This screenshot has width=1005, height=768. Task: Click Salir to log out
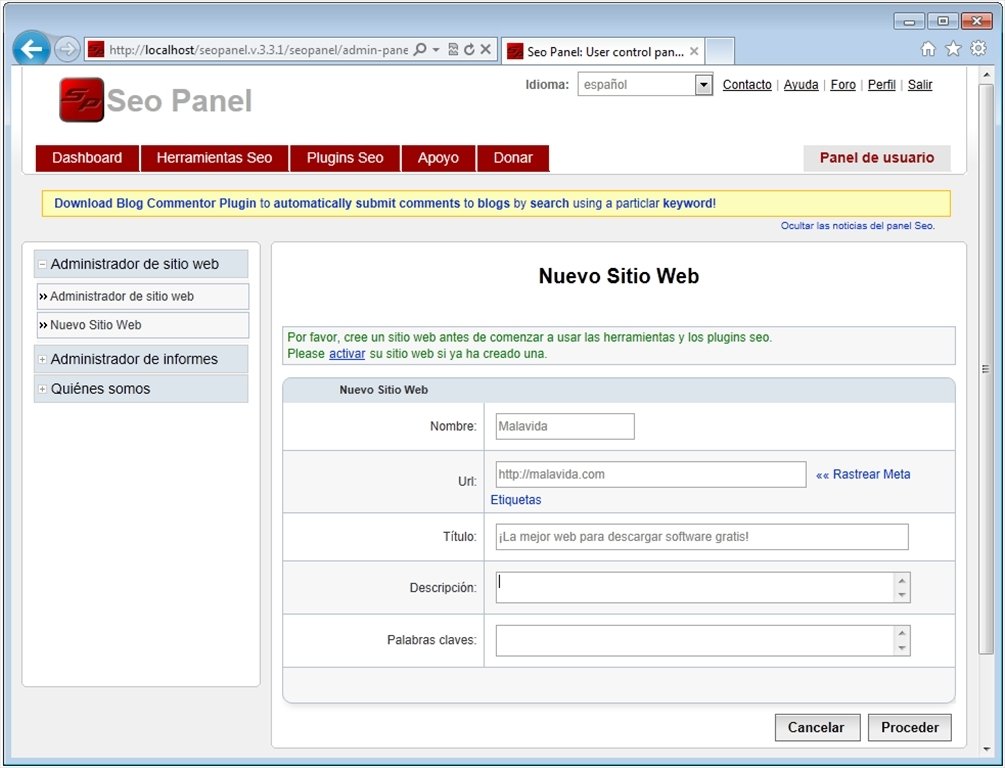pyautogui.click(x=920, y=85)
